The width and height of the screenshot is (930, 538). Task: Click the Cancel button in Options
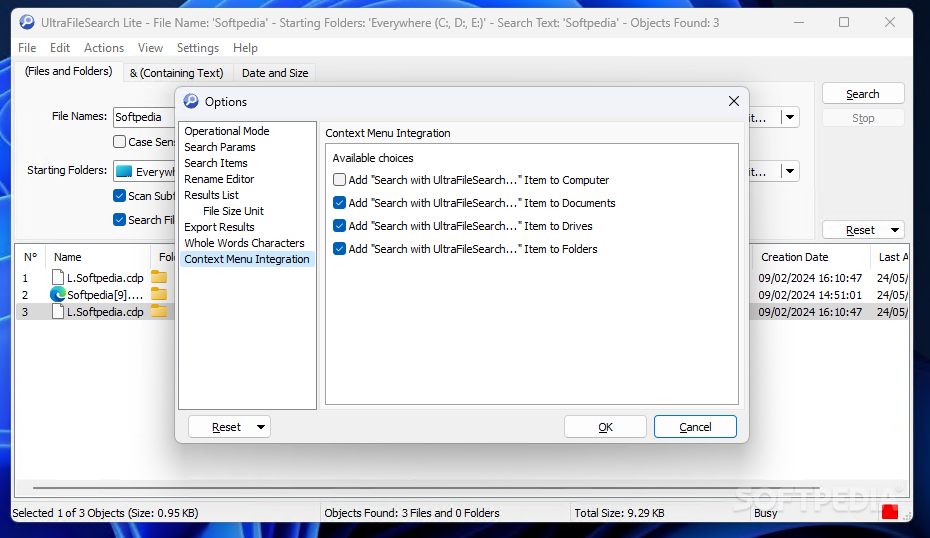[x=695, y=427]
